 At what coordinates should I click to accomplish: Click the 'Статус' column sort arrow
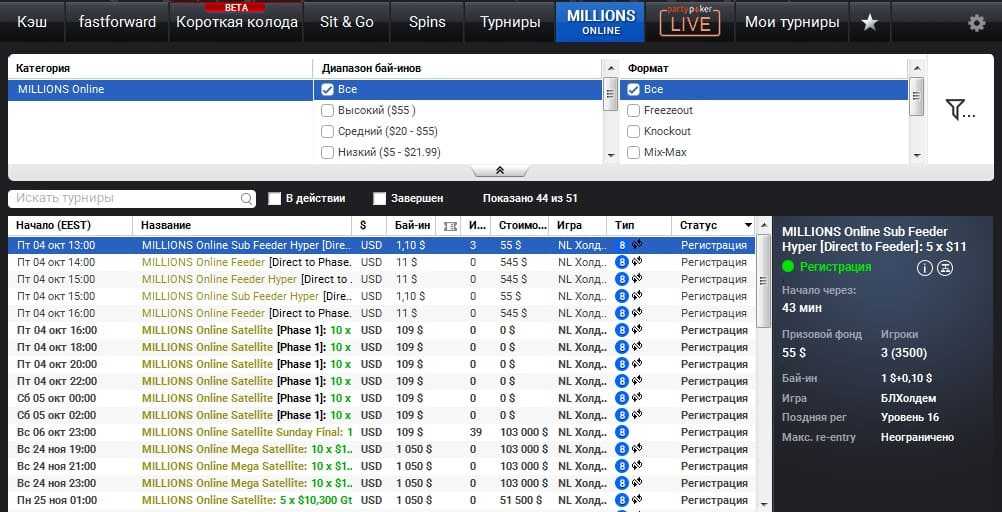pyautogui.click(x=748, y=226)
